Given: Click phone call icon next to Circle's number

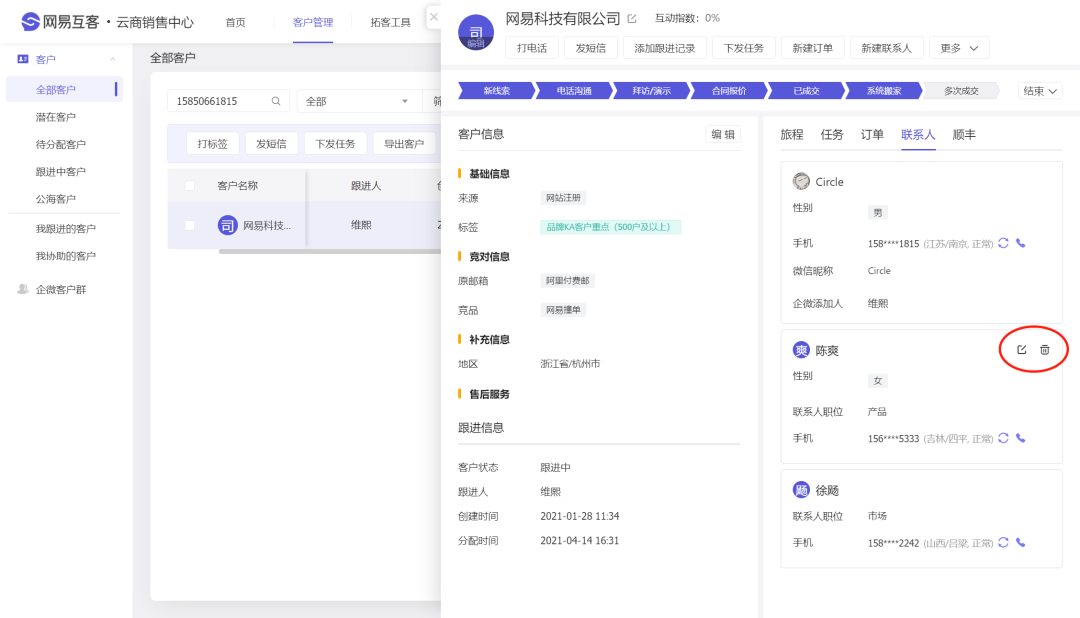Looking at the screenshot, I should [1020, 243].
